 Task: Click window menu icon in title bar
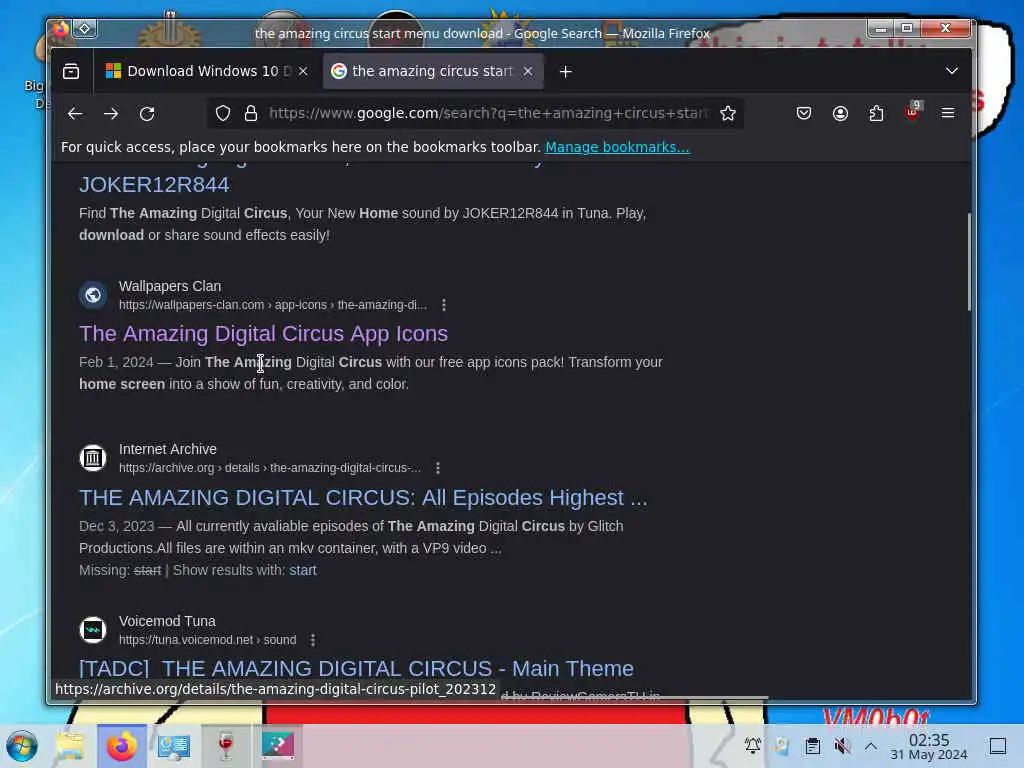(84, 28)
